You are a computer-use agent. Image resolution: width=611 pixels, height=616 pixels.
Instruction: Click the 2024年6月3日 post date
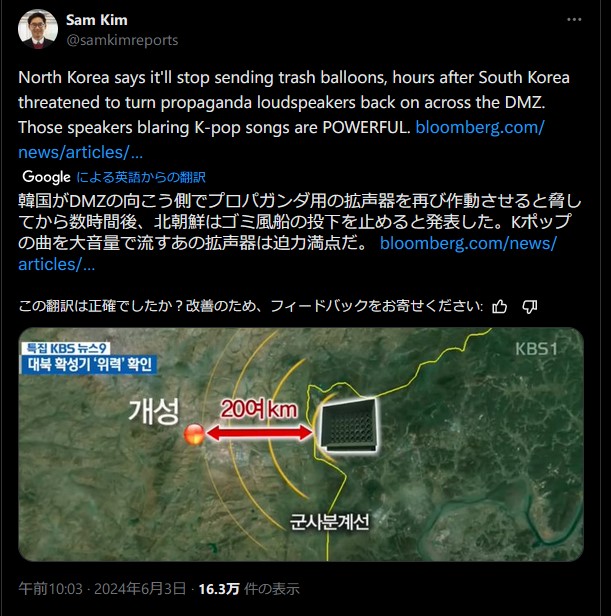click(140, 588)
